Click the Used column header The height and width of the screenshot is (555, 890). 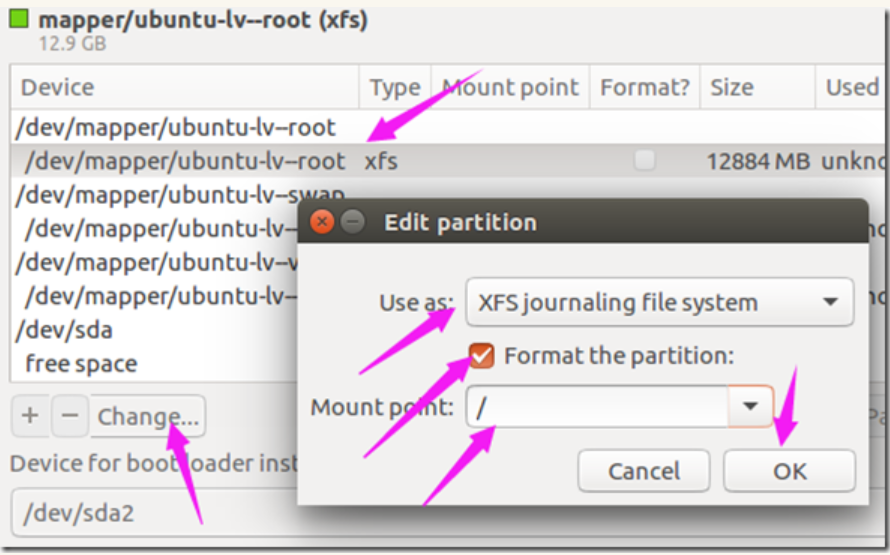(x=851, y=87)
